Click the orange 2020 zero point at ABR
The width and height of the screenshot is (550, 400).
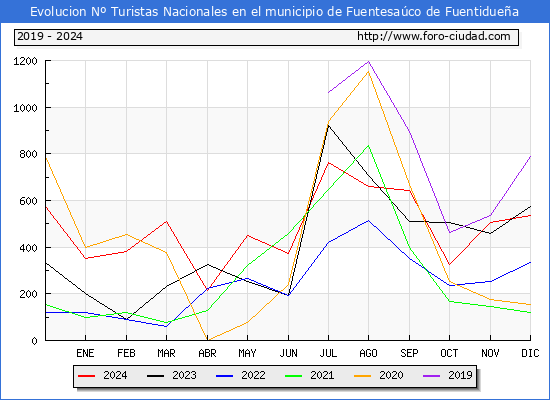pos(207,340)
